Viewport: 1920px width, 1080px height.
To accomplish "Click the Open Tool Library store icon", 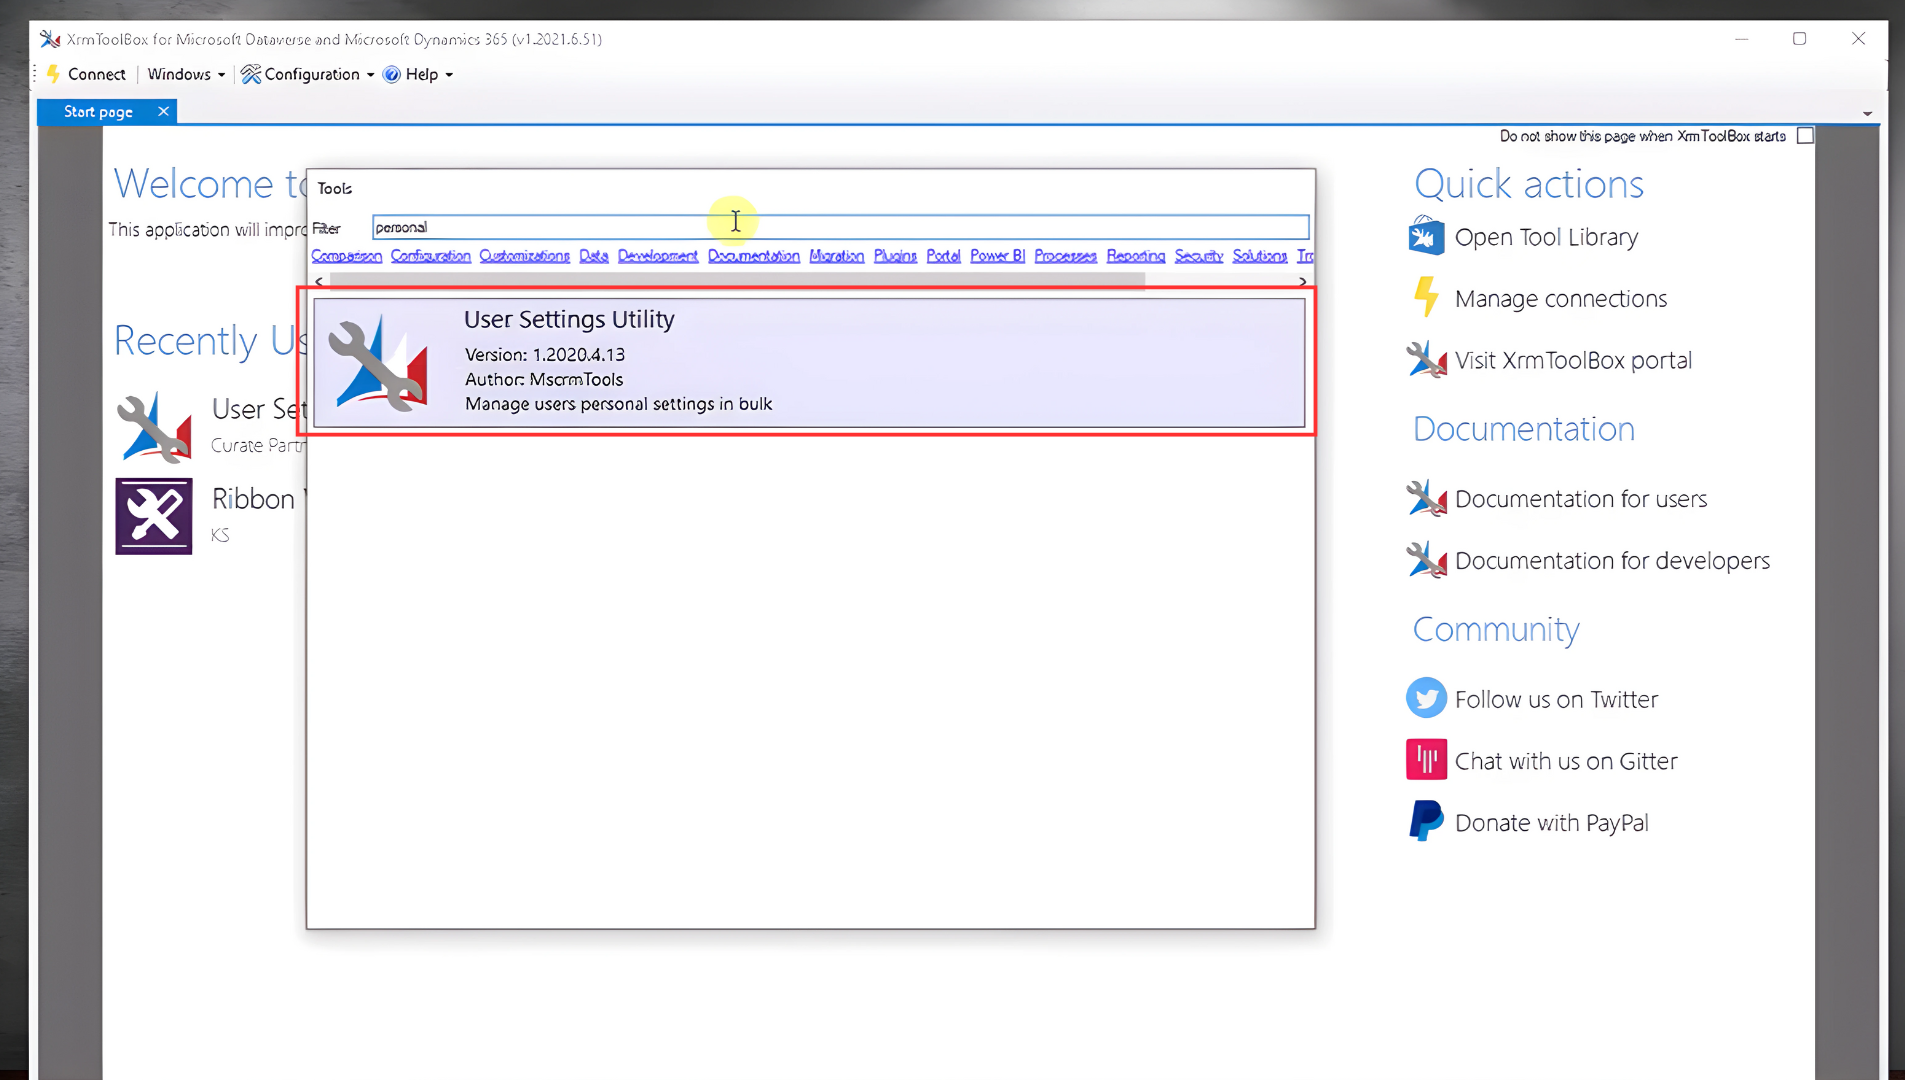I will (x=1426, y=237).
